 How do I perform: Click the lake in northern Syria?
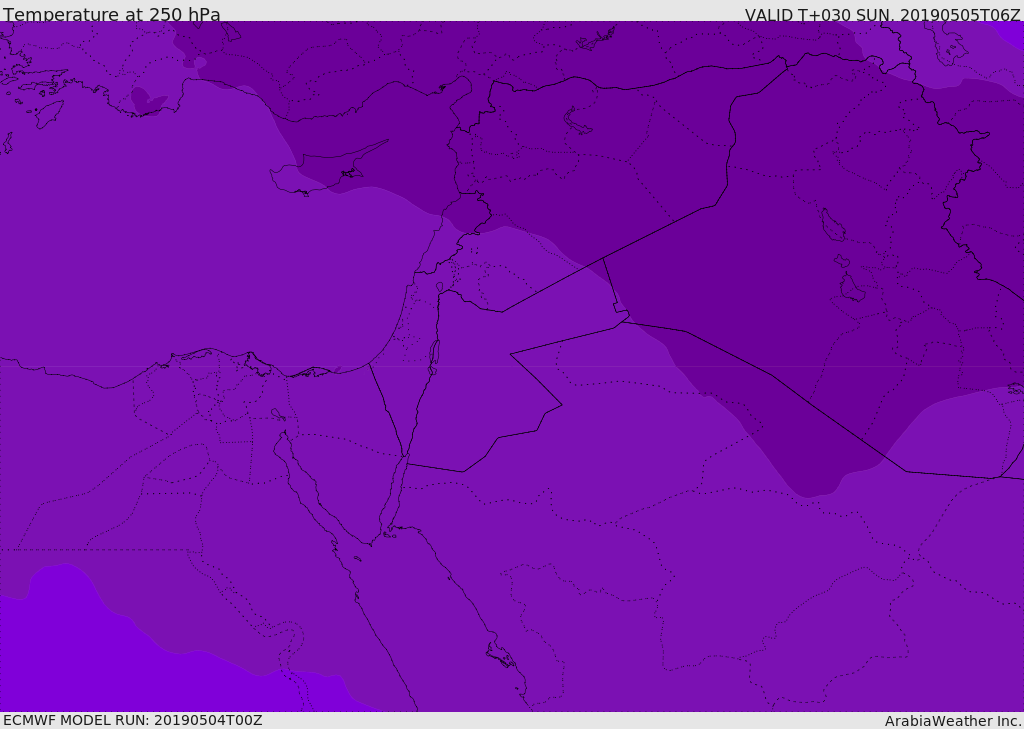[x=578, y=121]
